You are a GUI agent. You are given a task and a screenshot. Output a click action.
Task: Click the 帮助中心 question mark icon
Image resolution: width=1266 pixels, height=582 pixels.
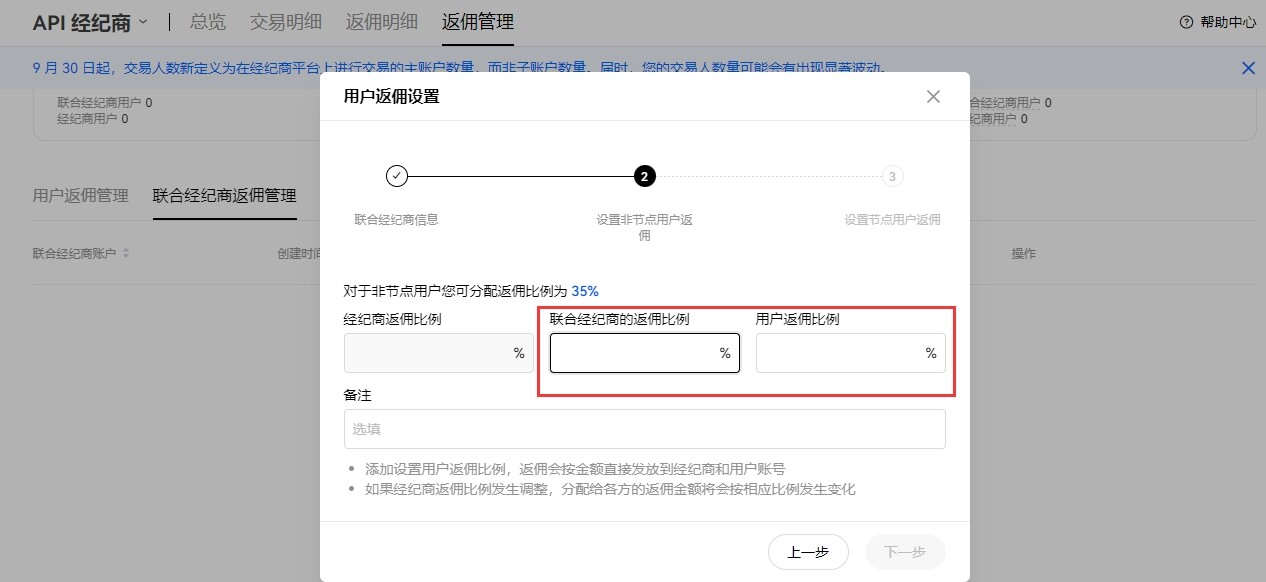(x=1186, y=22)
